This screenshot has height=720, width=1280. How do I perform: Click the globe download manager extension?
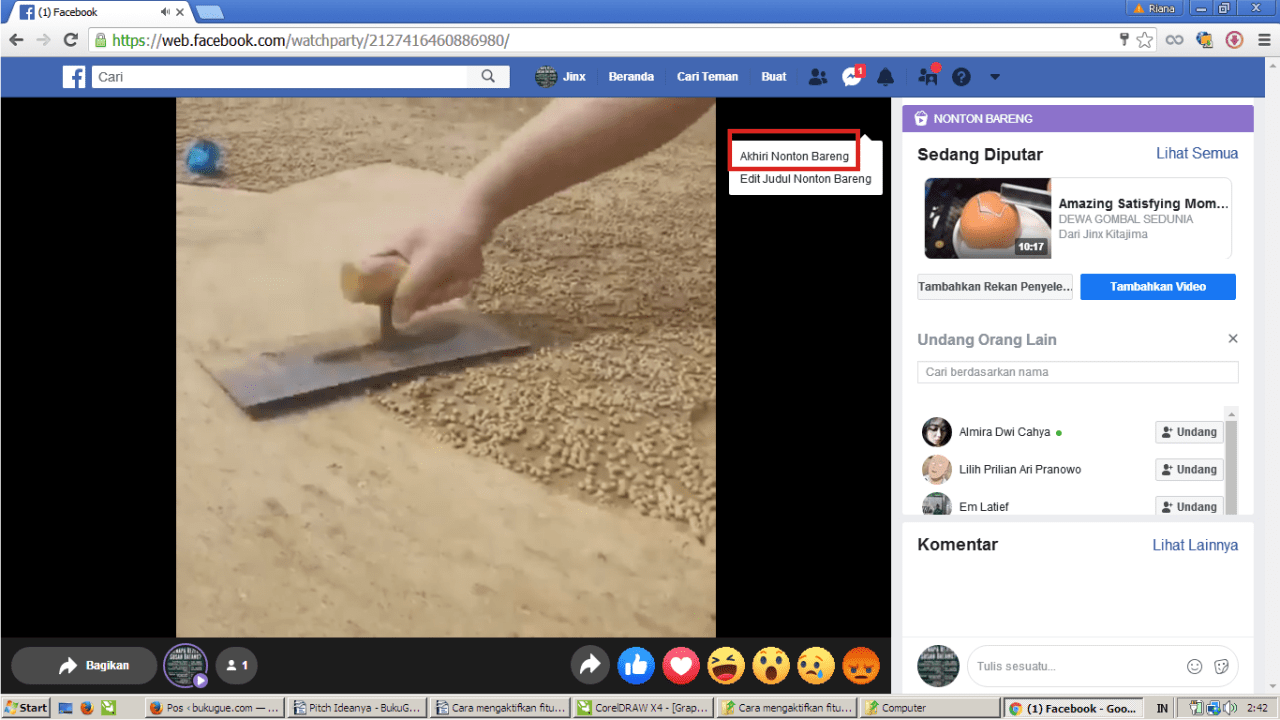coord(1205,40)
